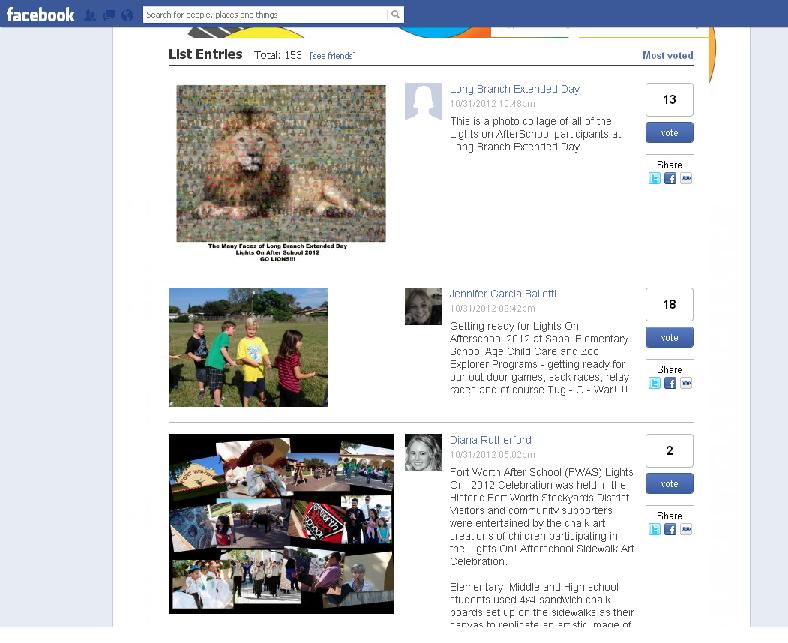This screenshot has height=643, width=788.
Task: Vote for Jennifer Garcia's entry
Action: [669, 338]
